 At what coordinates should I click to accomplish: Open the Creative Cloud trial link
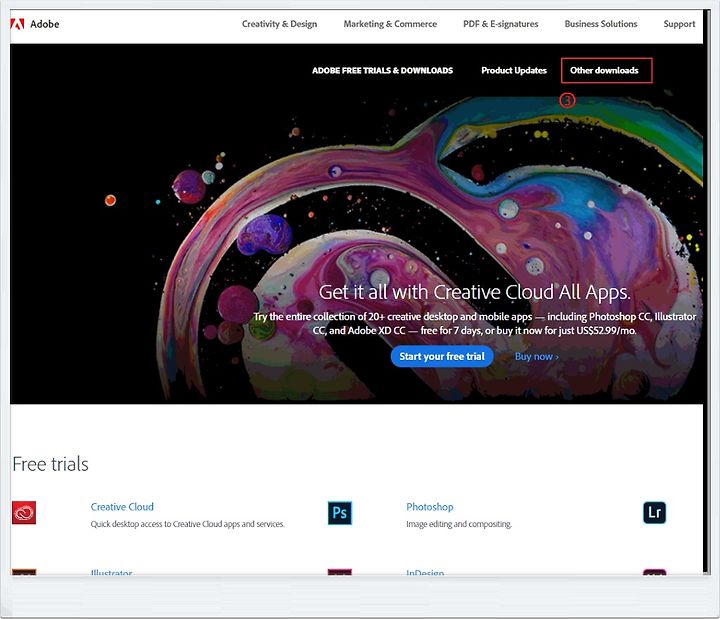(x=122, y=506)
